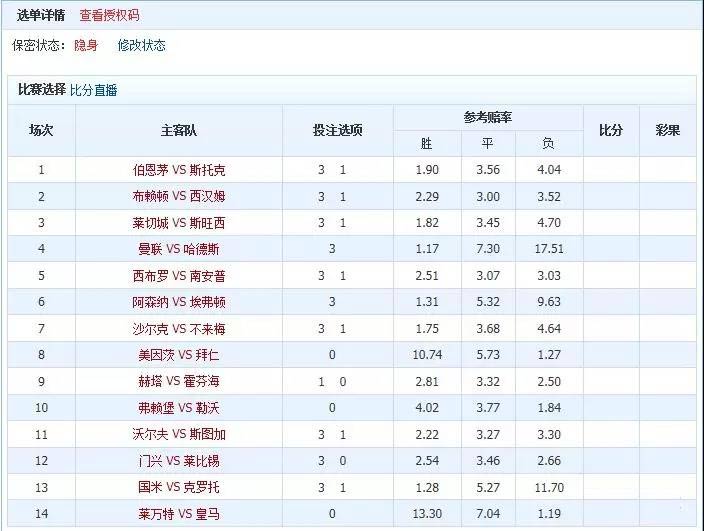The height and width of the screenshot is (531, 704).
Task: Open the 比分直播 live score link
Action: [x=93, y=90]
